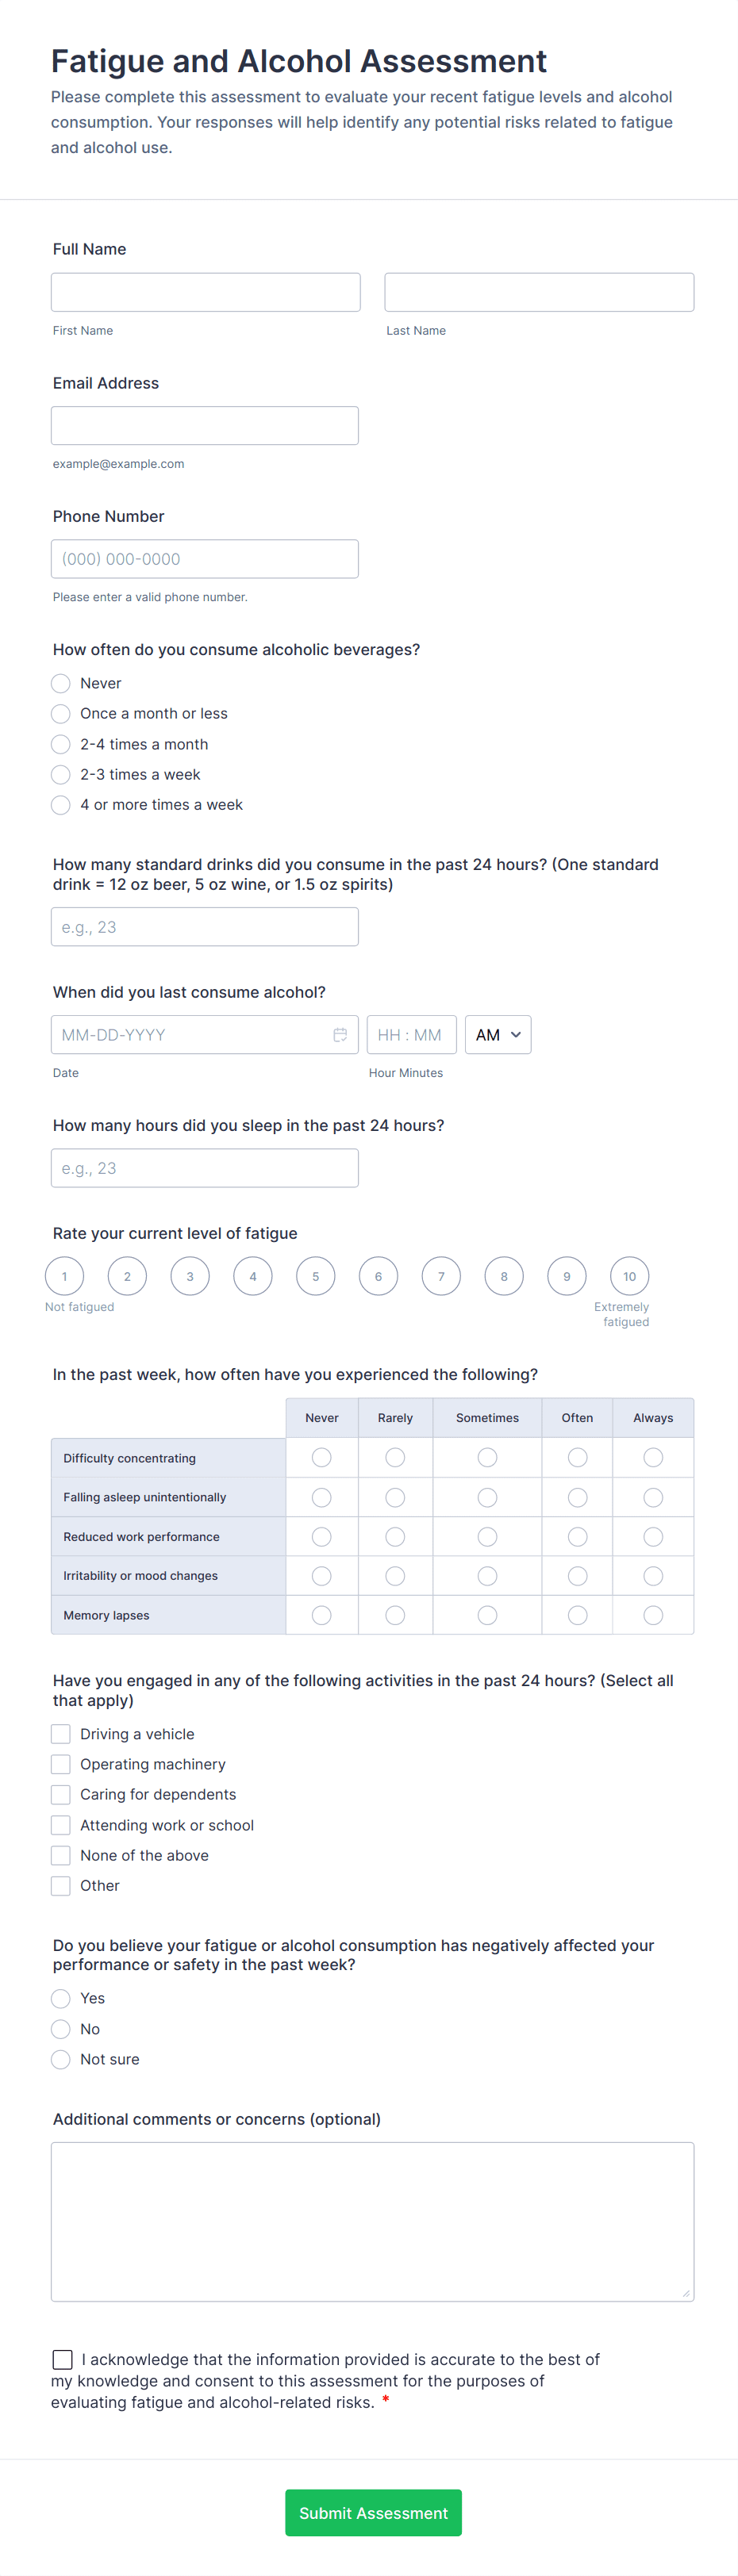Focus the First Name input field
Screen dimensions: 738x2576
205,292
